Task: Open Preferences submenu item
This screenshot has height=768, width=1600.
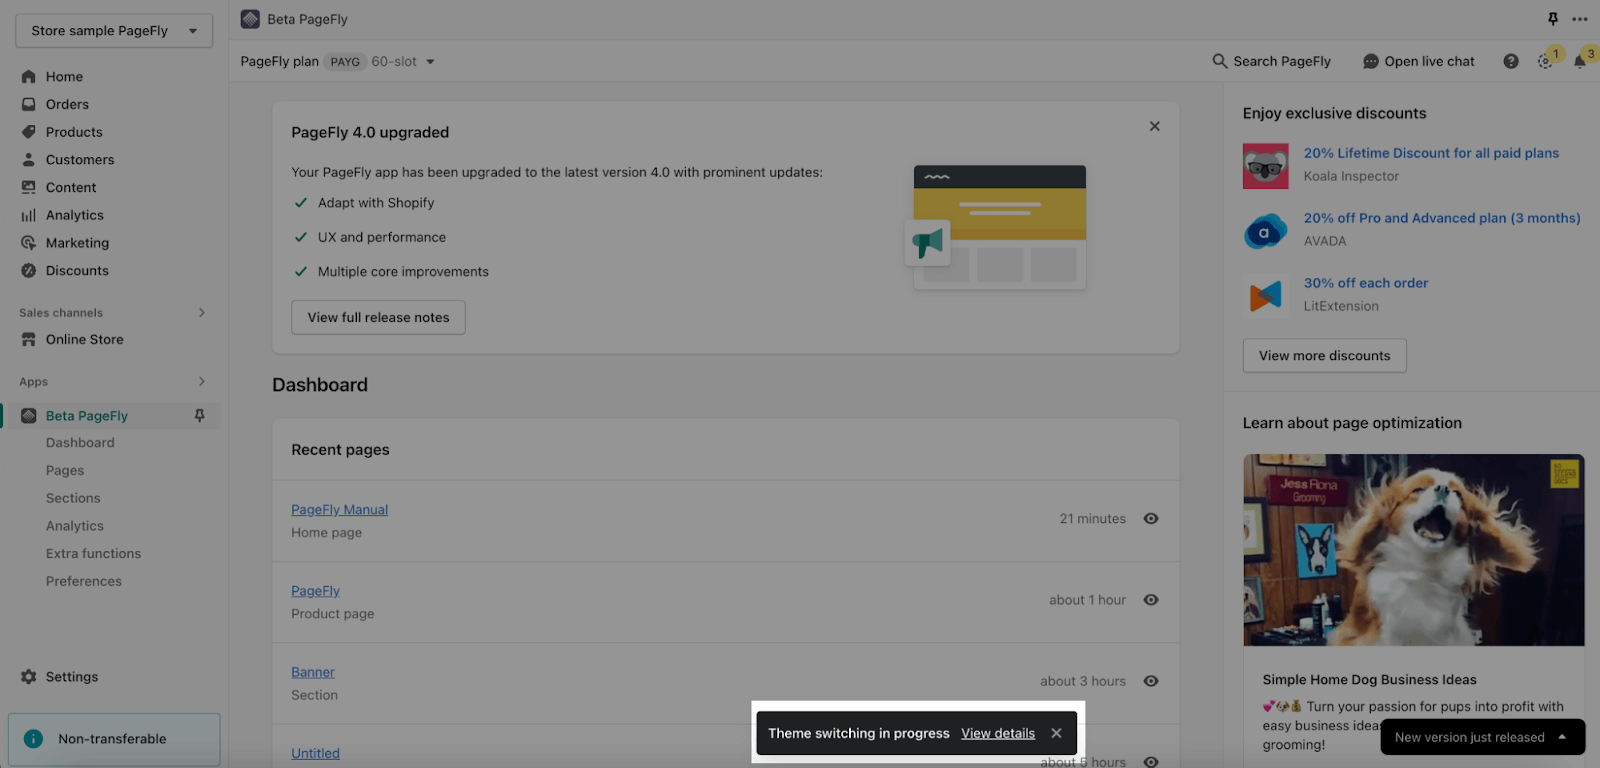Action: 84,582
